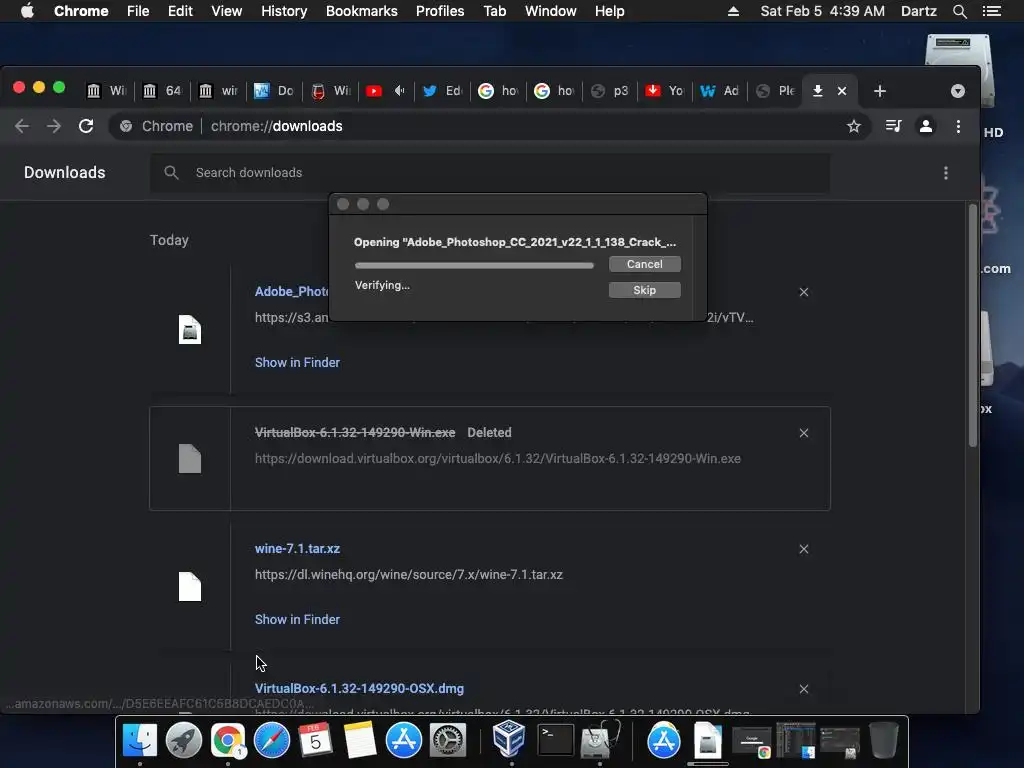This screenshot has width=1024, height=768.
Task: Switch to the 'Yo' downloader tab
Action: coord(665,91)
